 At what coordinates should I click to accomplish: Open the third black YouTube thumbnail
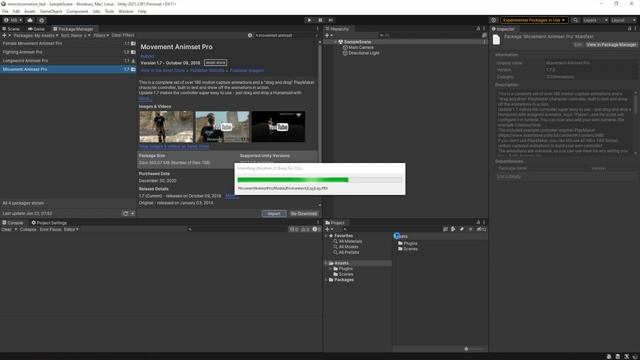click(278, 127)
